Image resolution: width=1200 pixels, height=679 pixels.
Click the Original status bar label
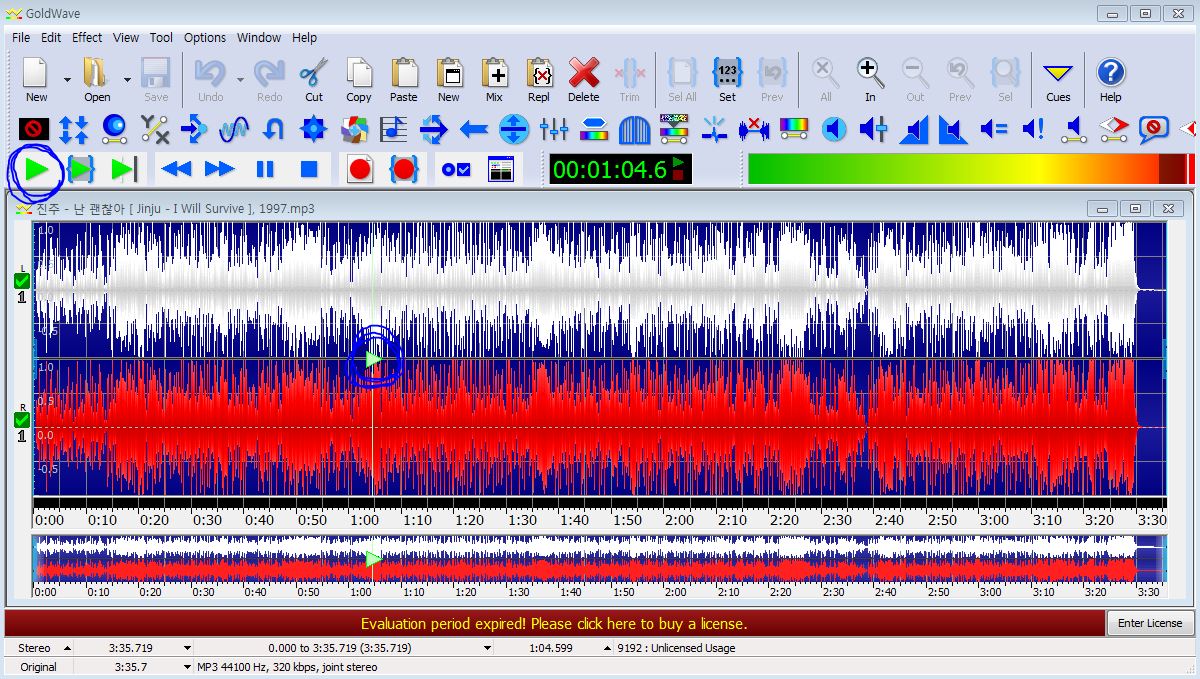pyautogui.click(x=38, y=667)
